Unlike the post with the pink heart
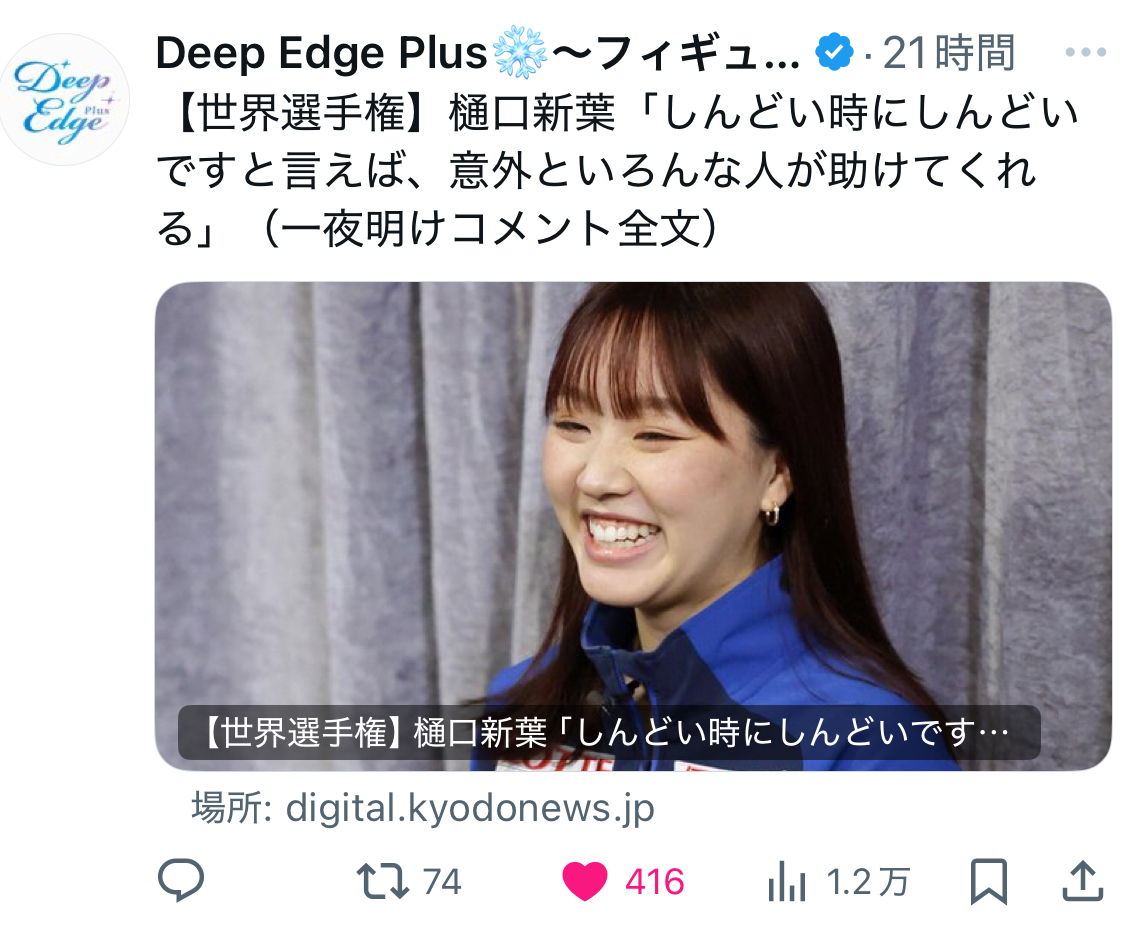 [584, 882]
